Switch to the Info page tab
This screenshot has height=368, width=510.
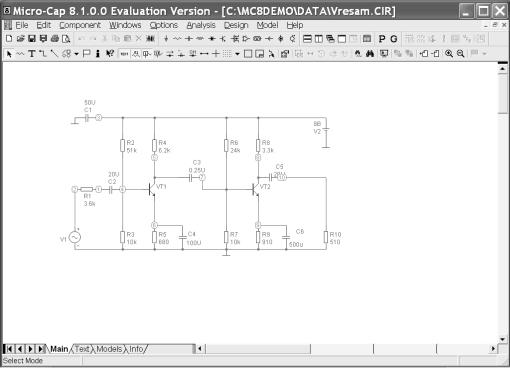coord(136,349)
